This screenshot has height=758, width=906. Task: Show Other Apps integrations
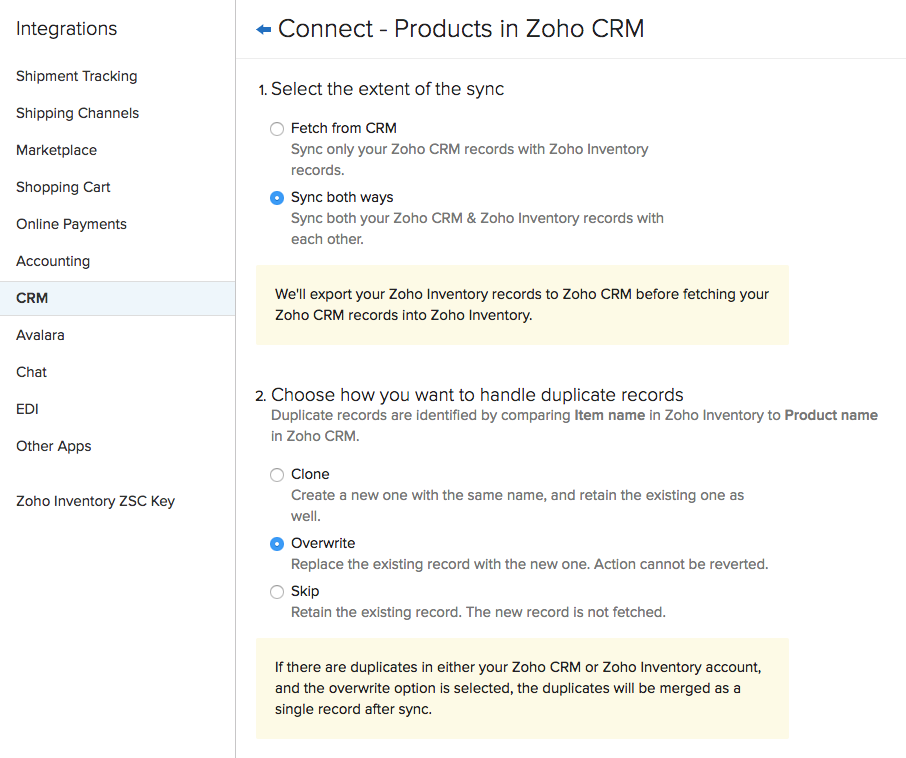[x=53, y=446]
